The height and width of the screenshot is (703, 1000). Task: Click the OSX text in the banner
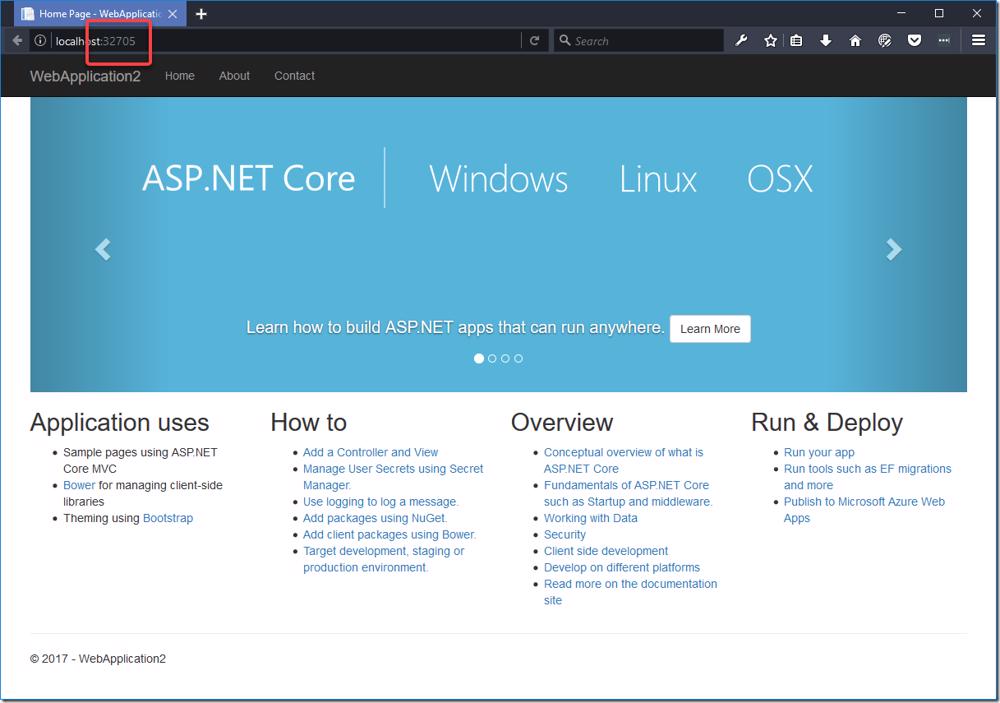point(780,179)
